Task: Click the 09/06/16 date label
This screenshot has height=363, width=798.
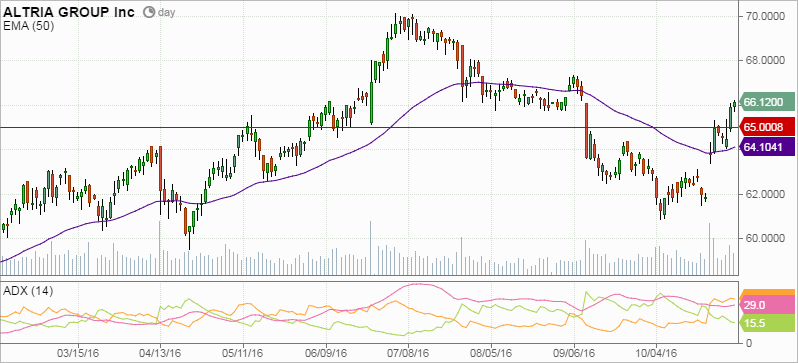Action: 574,352
